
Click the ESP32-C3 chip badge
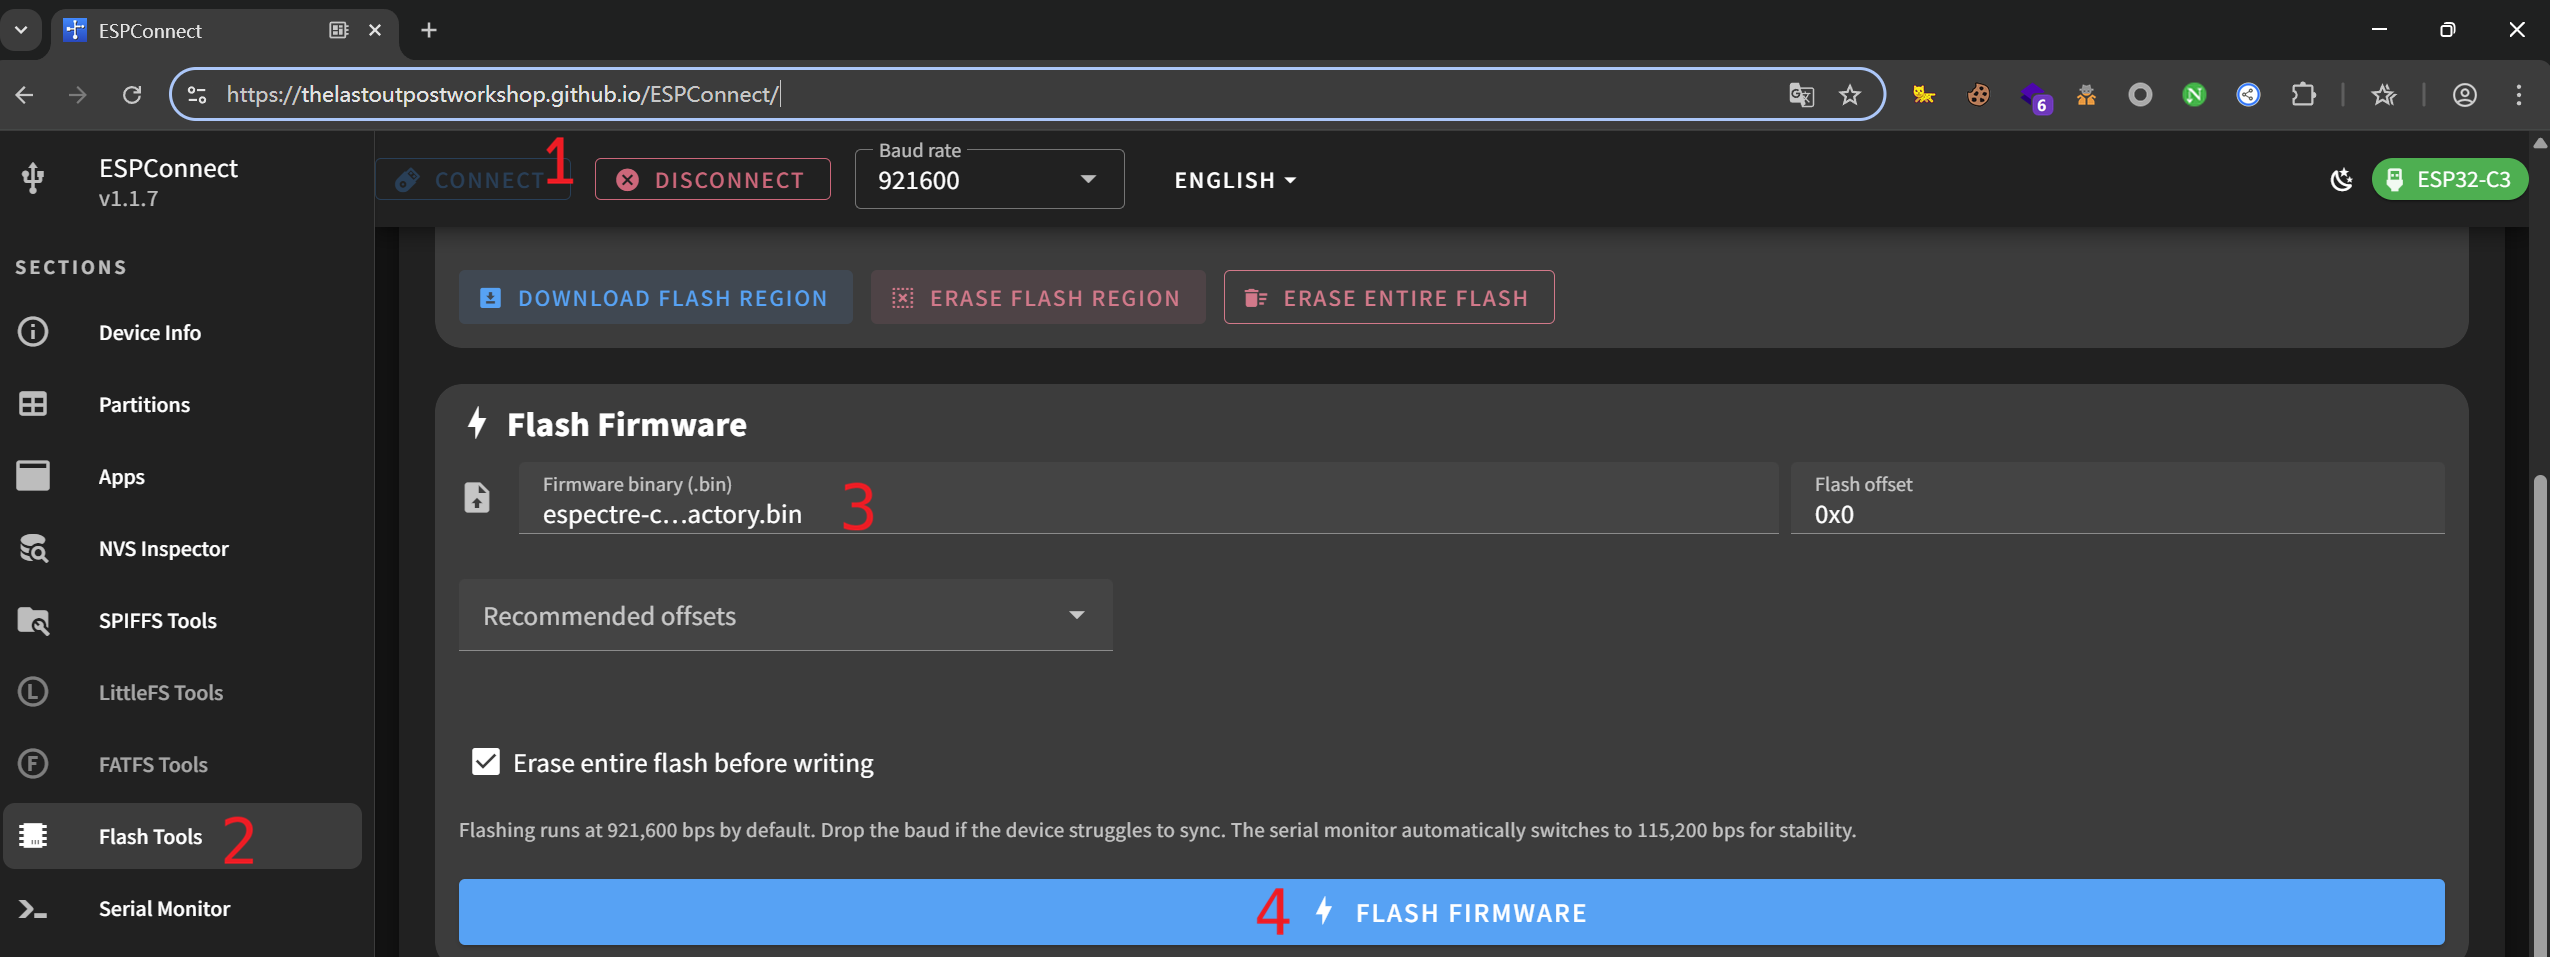[x=2449, y=180]
